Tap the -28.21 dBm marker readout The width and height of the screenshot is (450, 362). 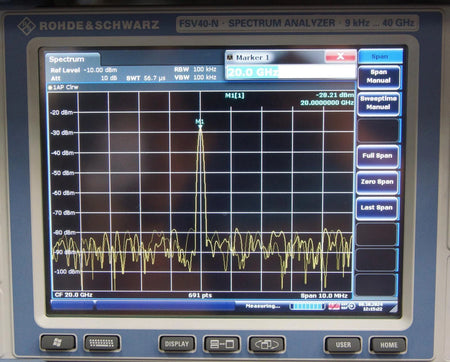point(334,95)
